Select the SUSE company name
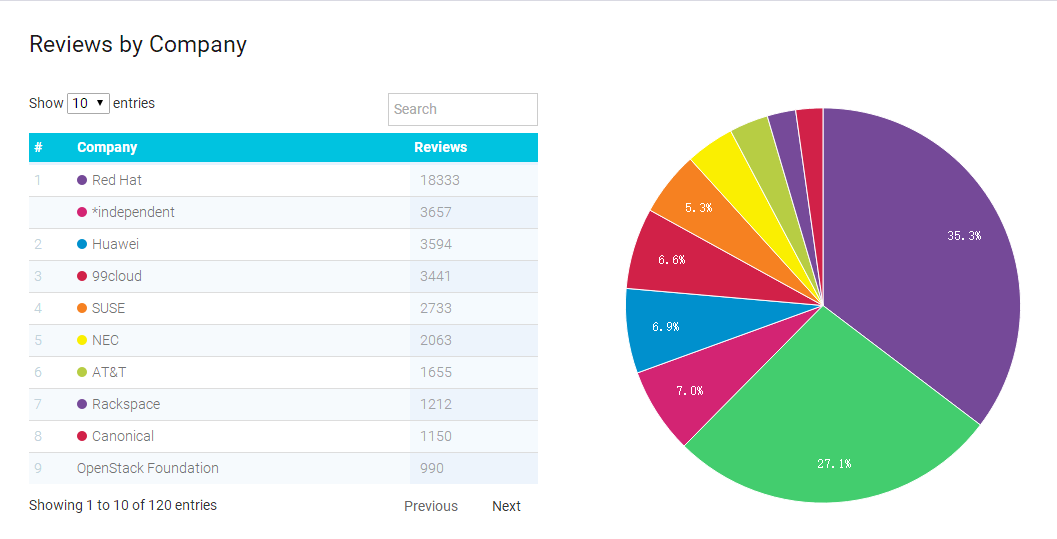 [109, 308]
